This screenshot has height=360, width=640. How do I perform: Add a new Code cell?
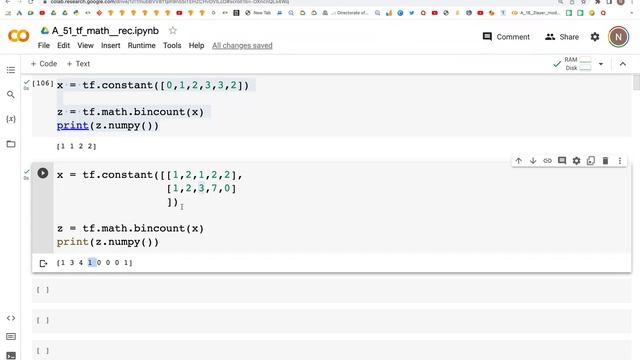(x=44, y=64)
